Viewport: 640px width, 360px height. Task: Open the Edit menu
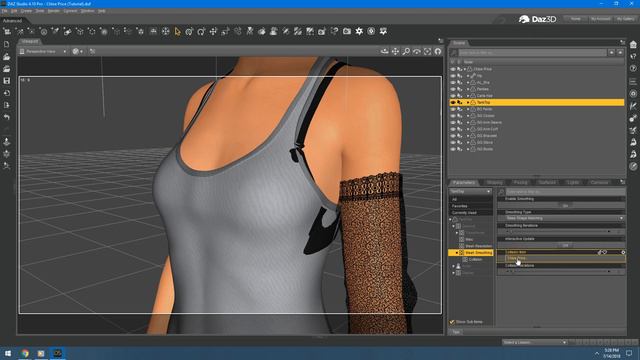click(14, 11)
